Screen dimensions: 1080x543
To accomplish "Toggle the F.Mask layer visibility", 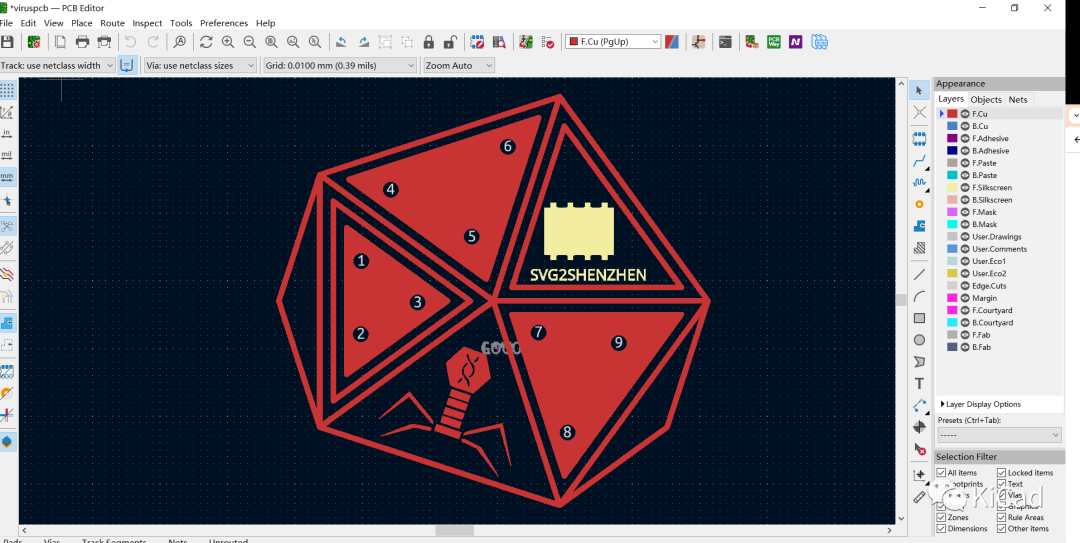I will [x=965, y=212].
